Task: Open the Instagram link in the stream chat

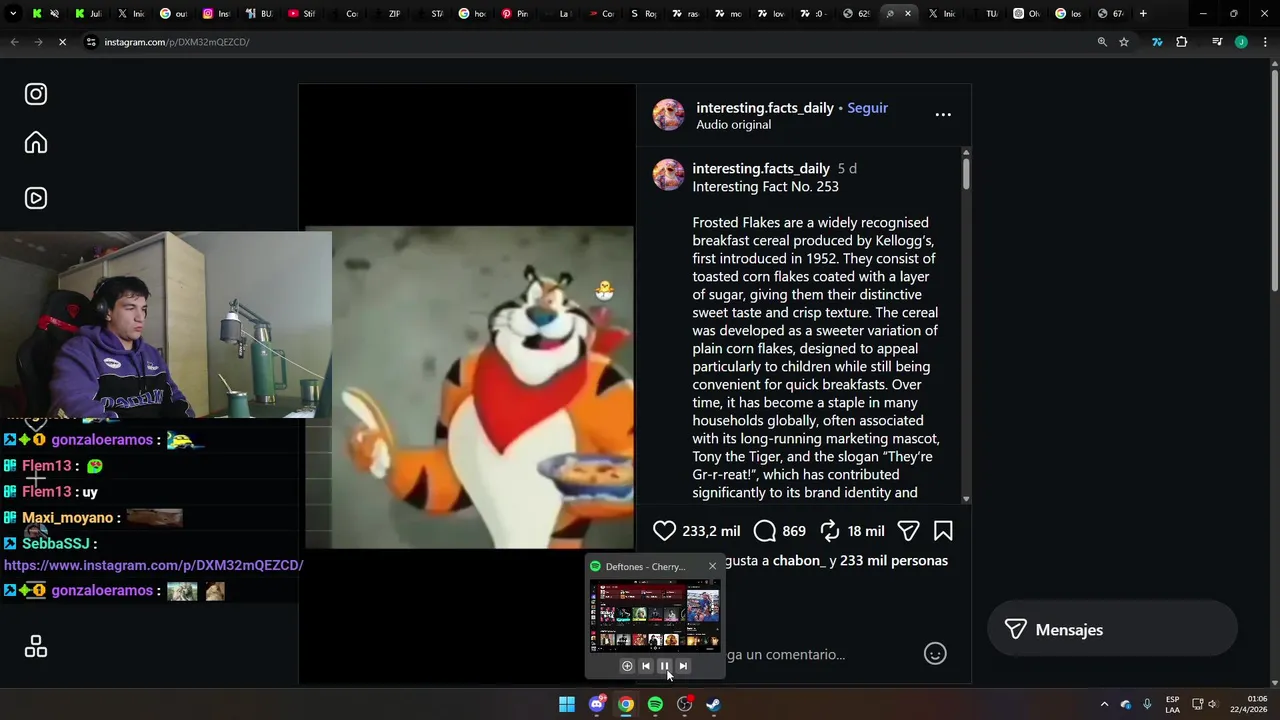Action: click(x=153, y=565)
